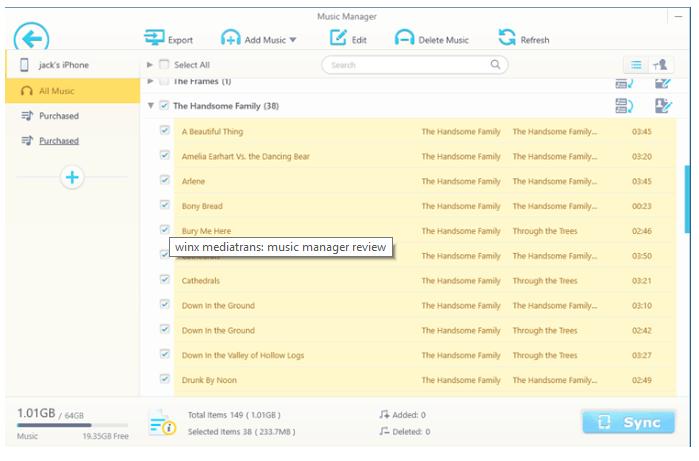Uncheck the Arlene song checkbox
The height and width of the screenshot is (461, 699).
(x=165, y=180)
